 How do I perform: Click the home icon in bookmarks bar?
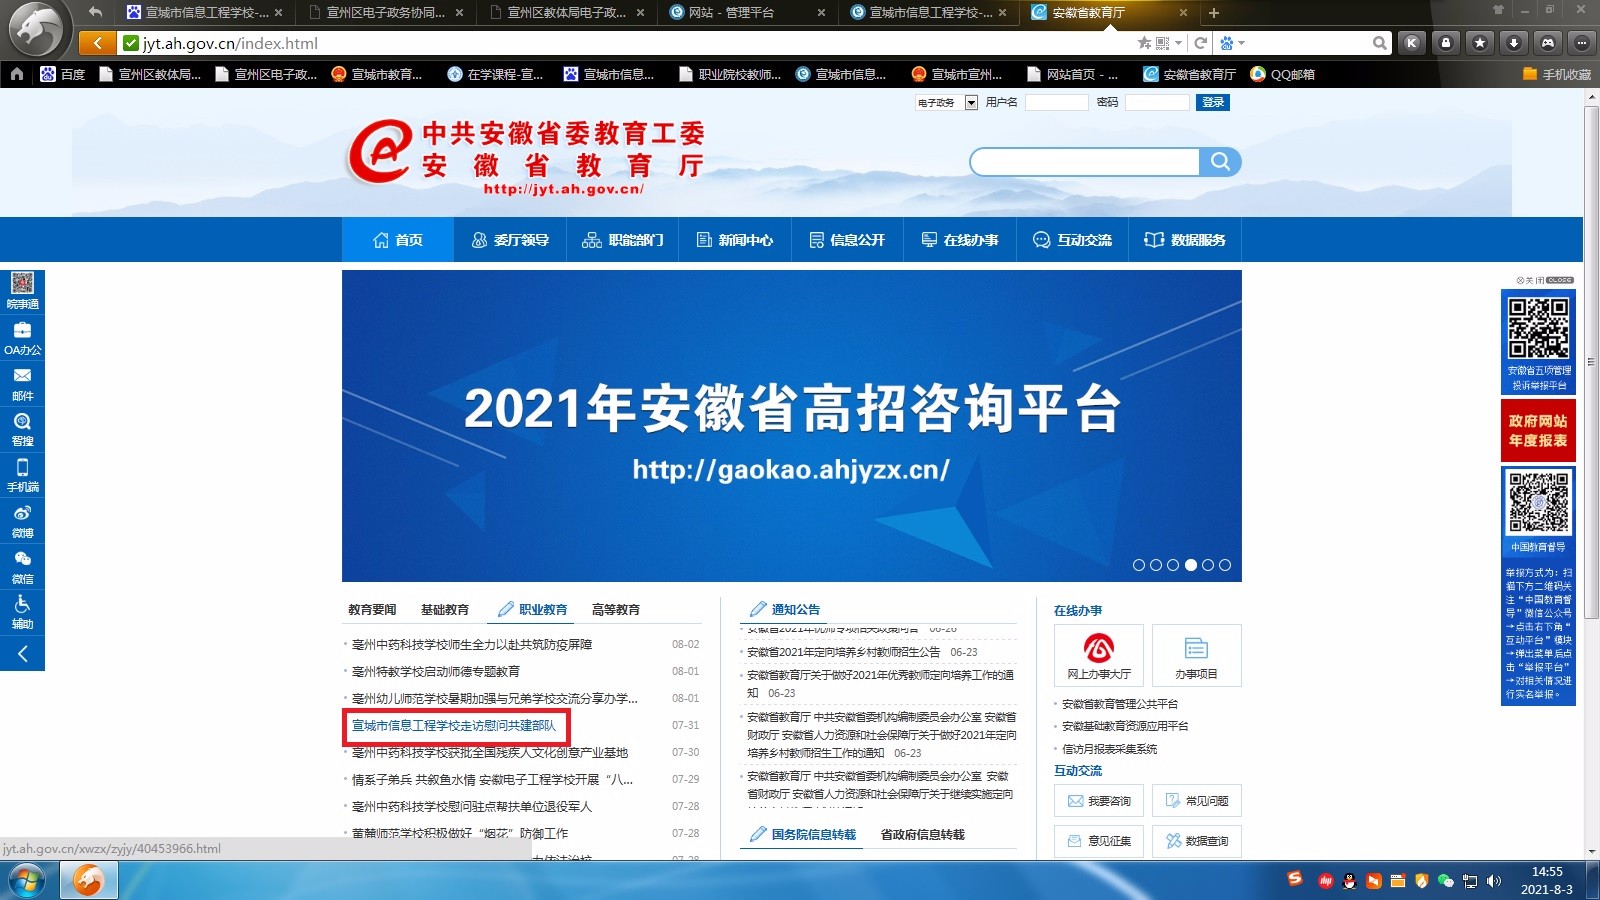pyautogui.click(x=17, y=74)
